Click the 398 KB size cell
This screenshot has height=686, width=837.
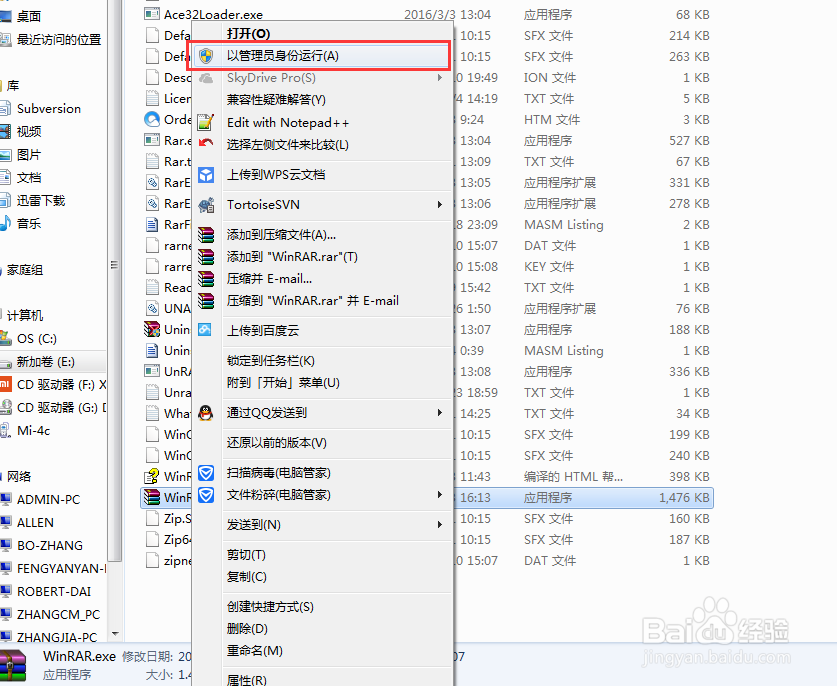pyautogui.click(x=689, y=477)
